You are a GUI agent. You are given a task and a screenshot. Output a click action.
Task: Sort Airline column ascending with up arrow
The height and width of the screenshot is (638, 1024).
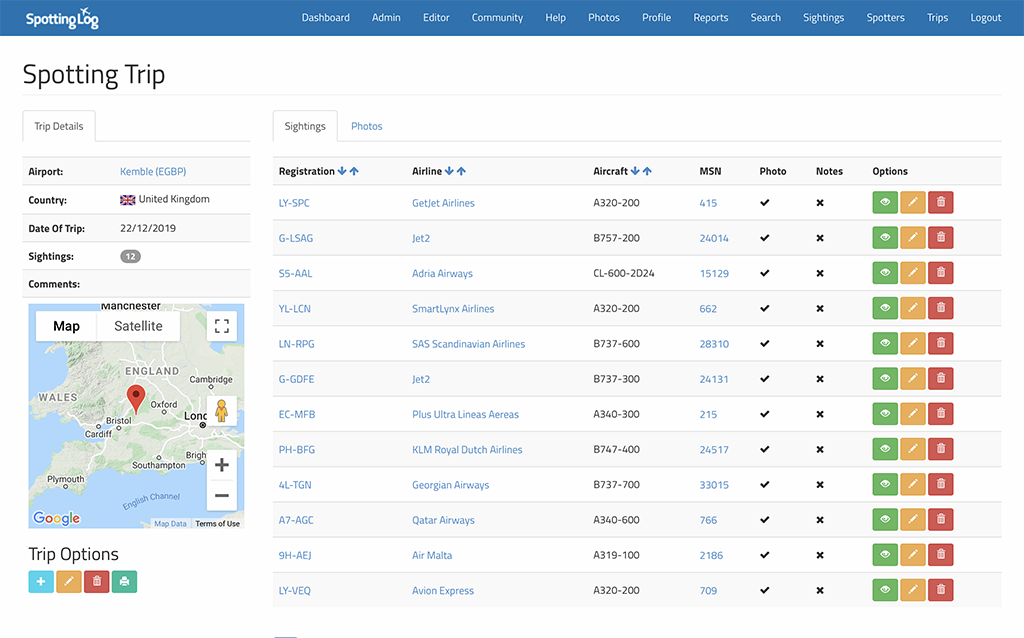pos(461,171)
